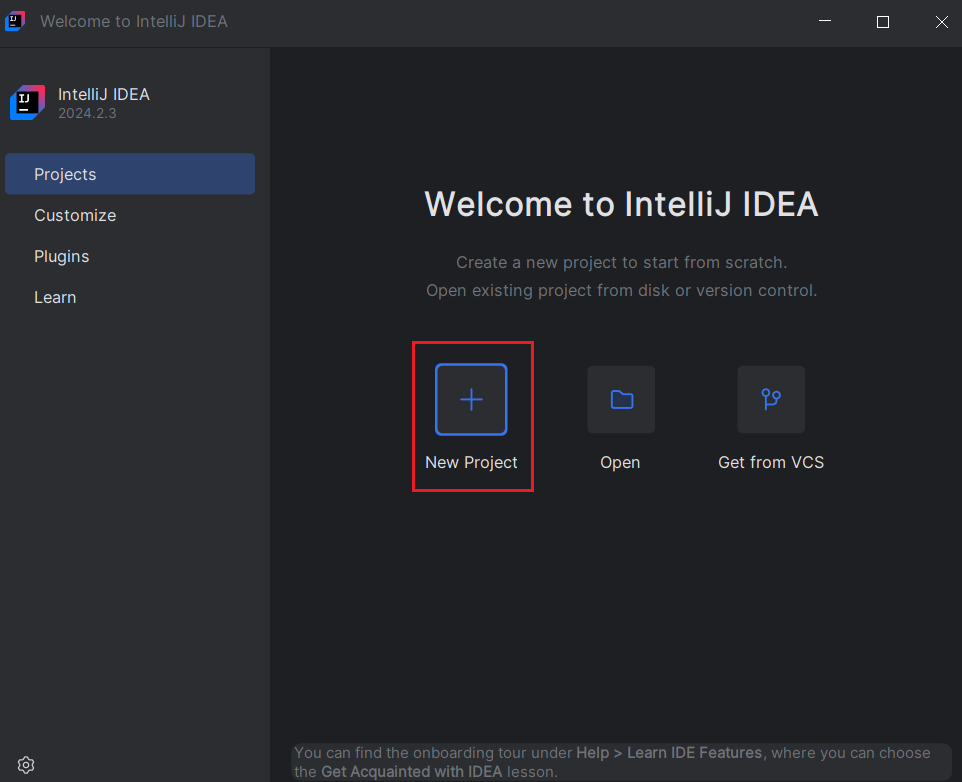
Task: Click the Get from VCS branch icon
Action: (771, 399)
